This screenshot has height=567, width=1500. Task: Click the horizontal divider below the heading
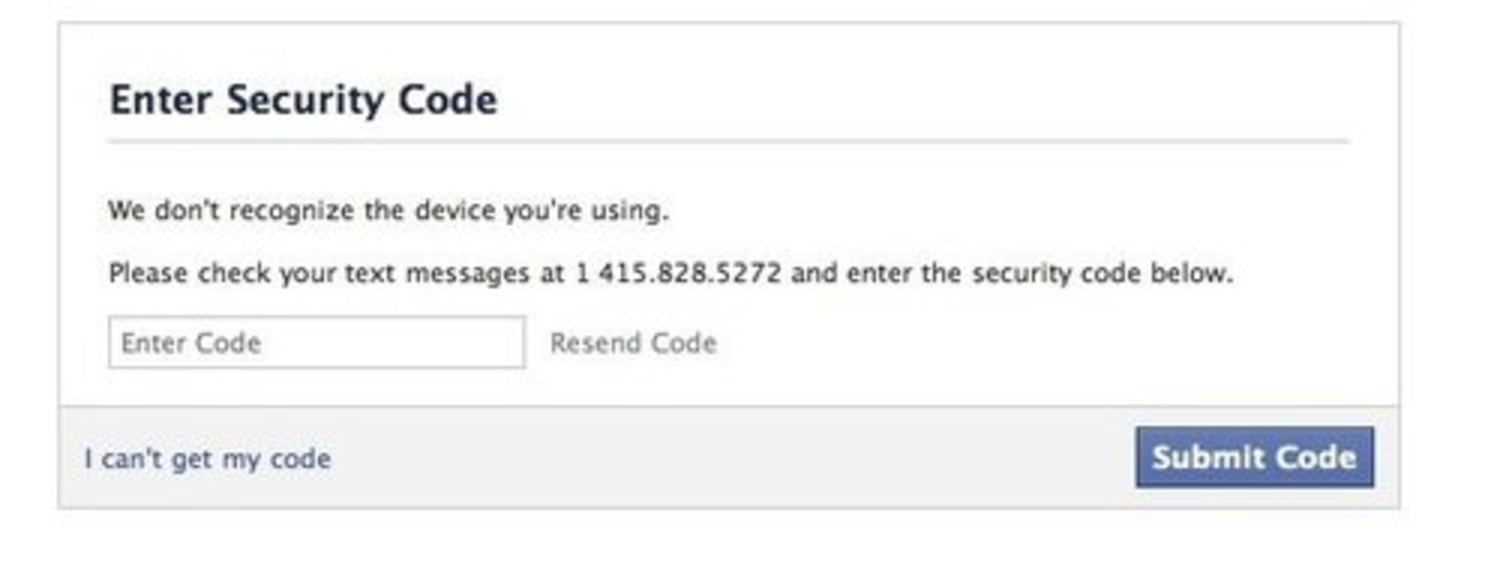pyautogui.click(x=728, y=142)
